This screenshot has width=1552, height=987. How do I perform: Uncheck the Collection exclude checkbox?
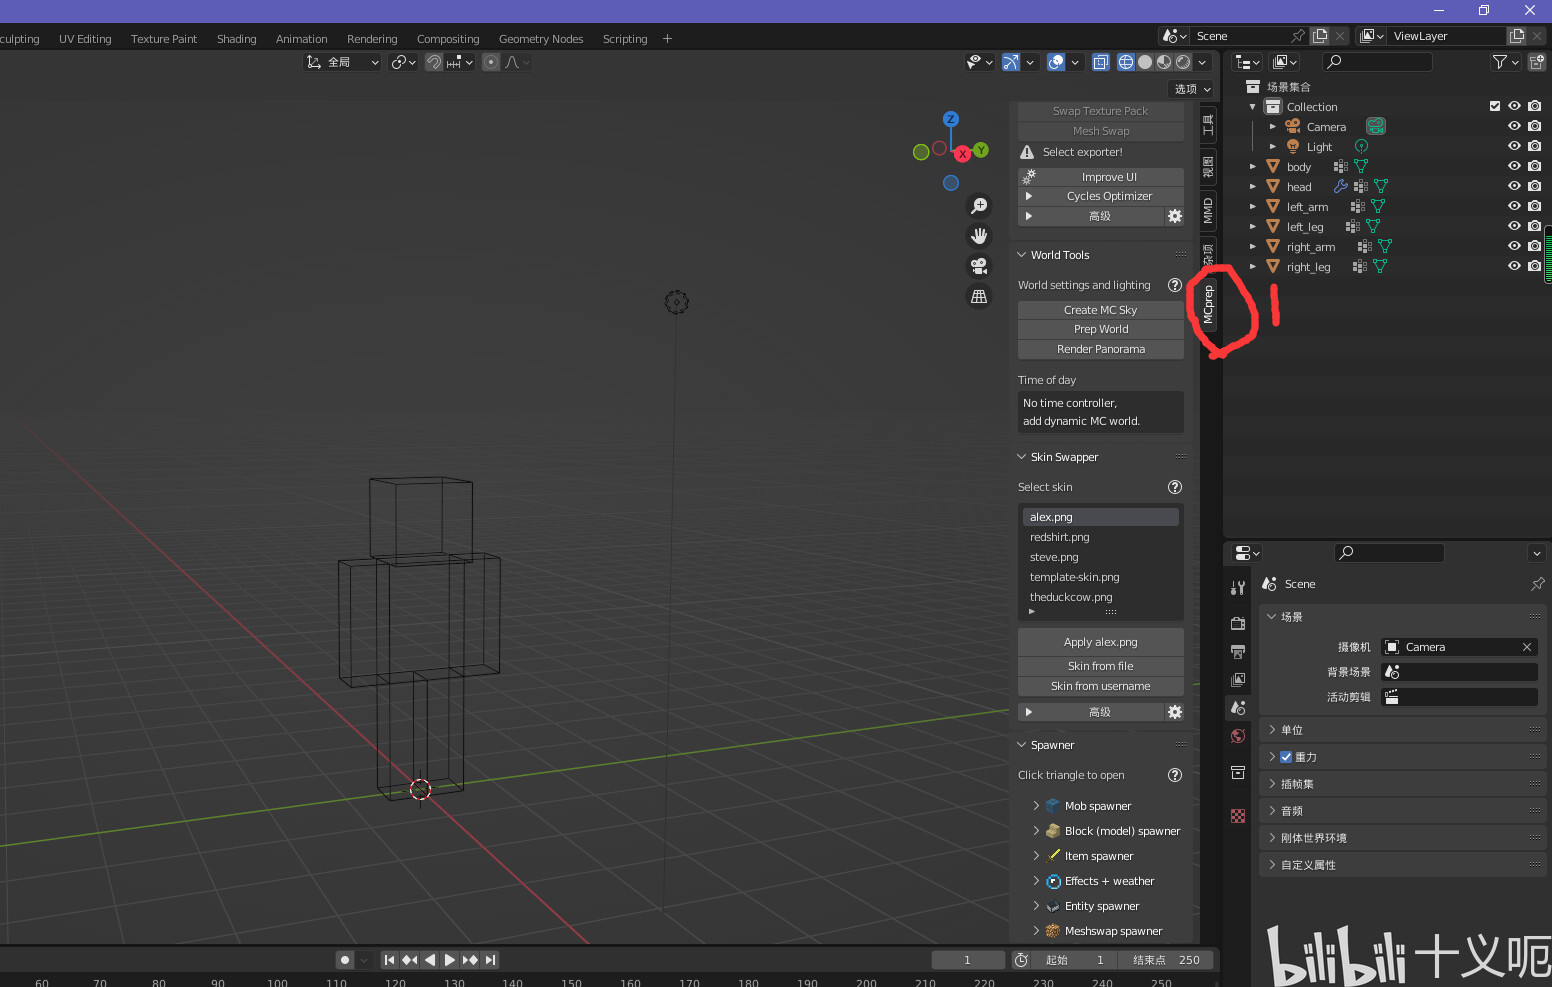1495,106
